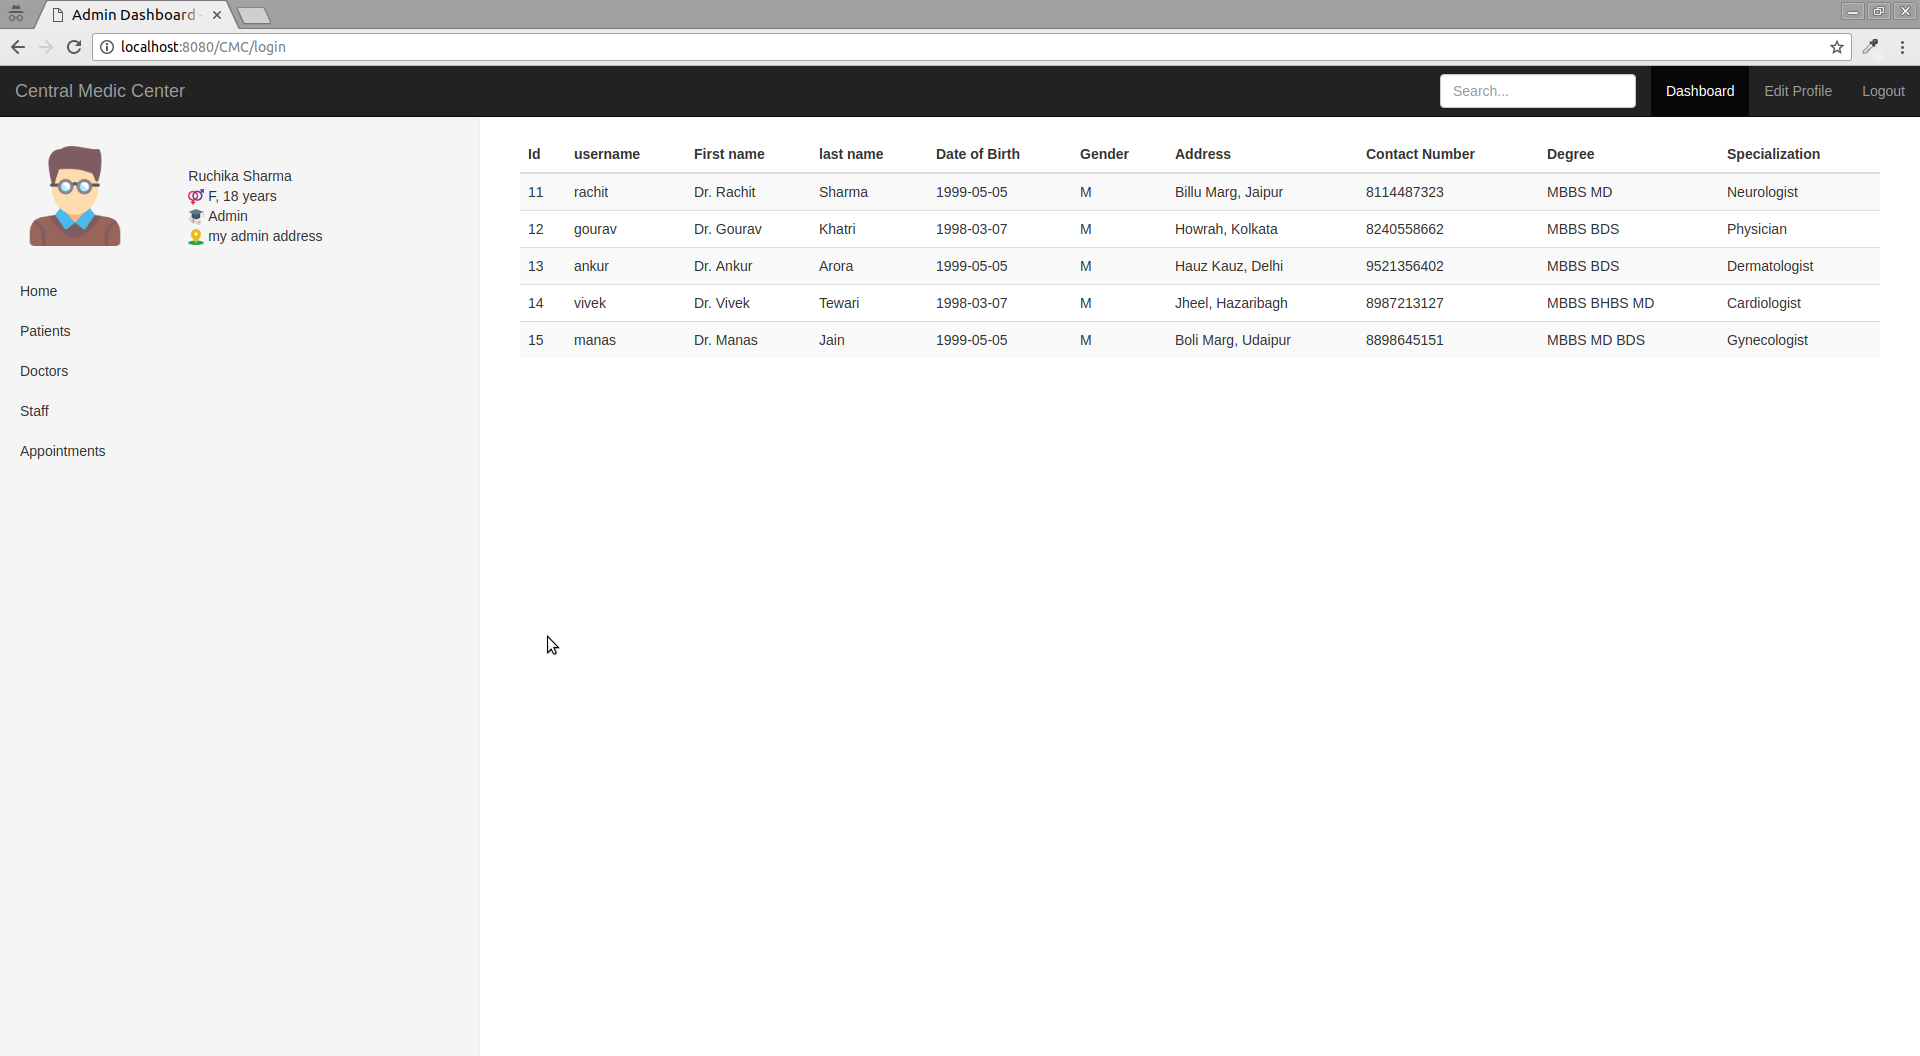Screen dimensions: 1920x1056
Task: Open the Chrome three-dot menu
Action: click(1902, 47)
